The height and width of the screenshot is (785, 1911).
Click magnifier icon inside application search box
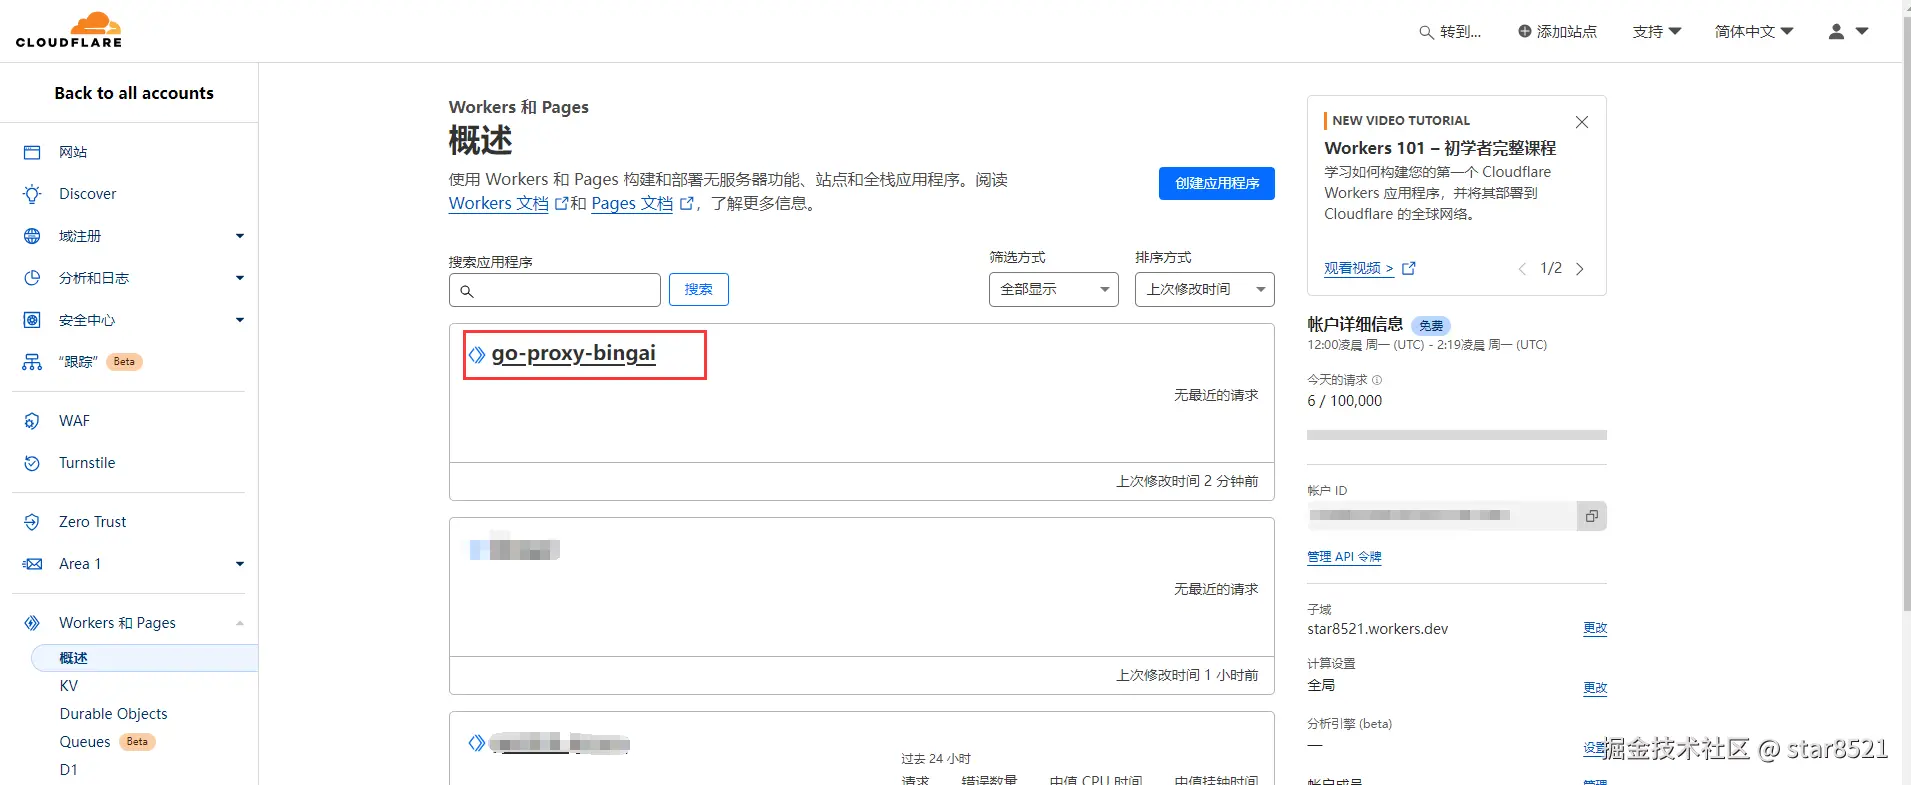[466, 291]
